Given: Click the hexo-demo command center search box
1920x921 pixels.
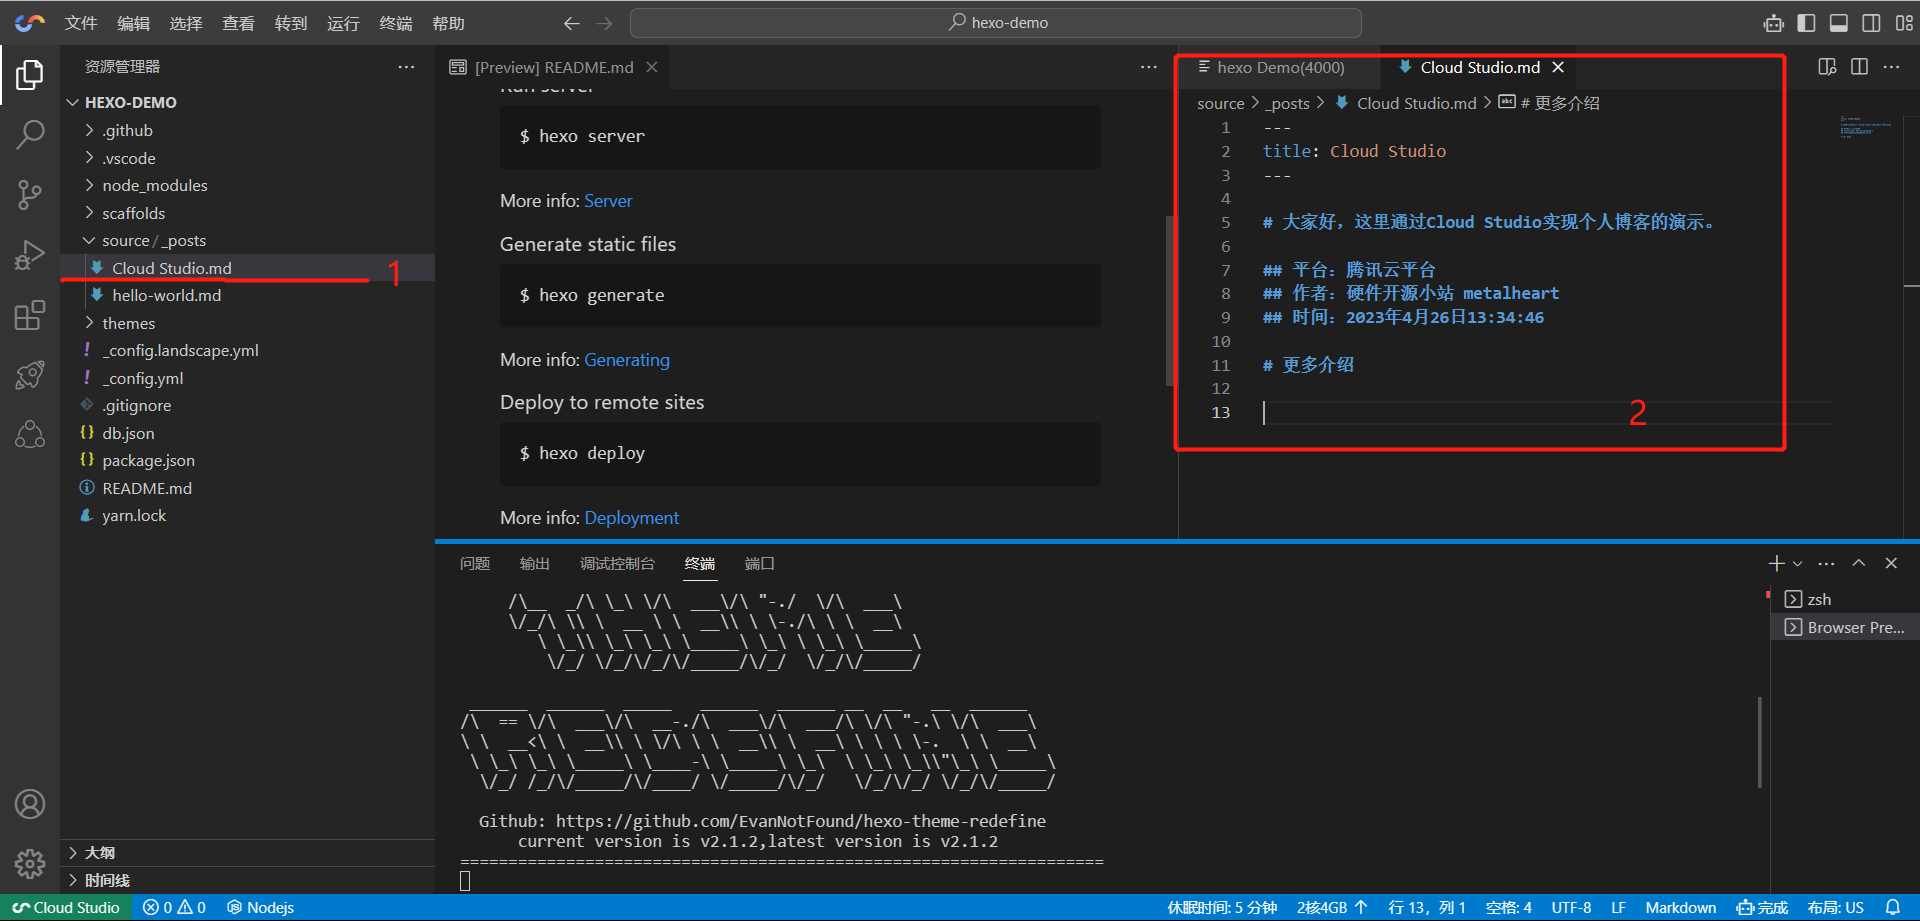Looking at the screenshot, I should (x=996, y=23).
